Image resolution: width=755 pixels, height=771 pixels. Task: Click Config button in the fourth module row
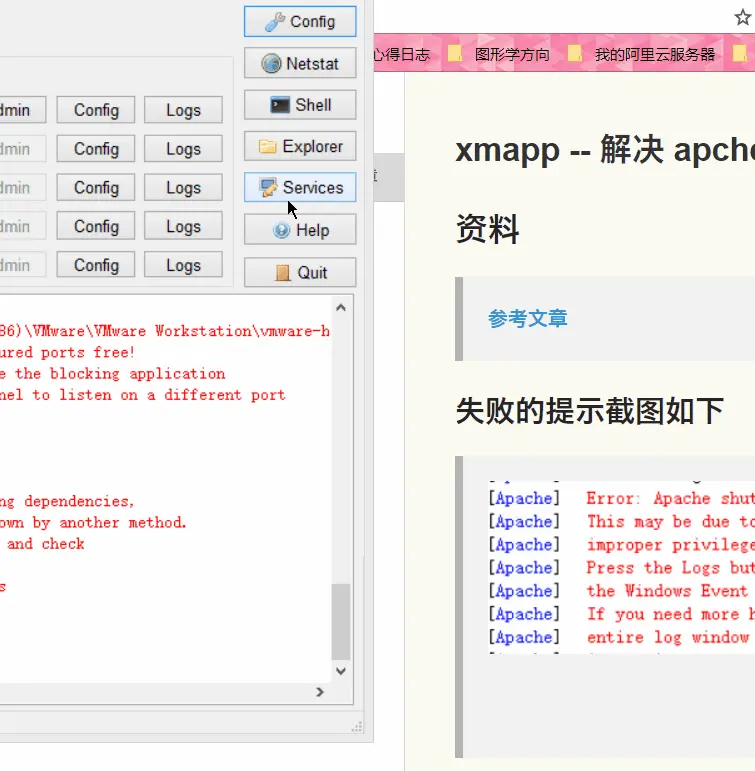(96, 226)
